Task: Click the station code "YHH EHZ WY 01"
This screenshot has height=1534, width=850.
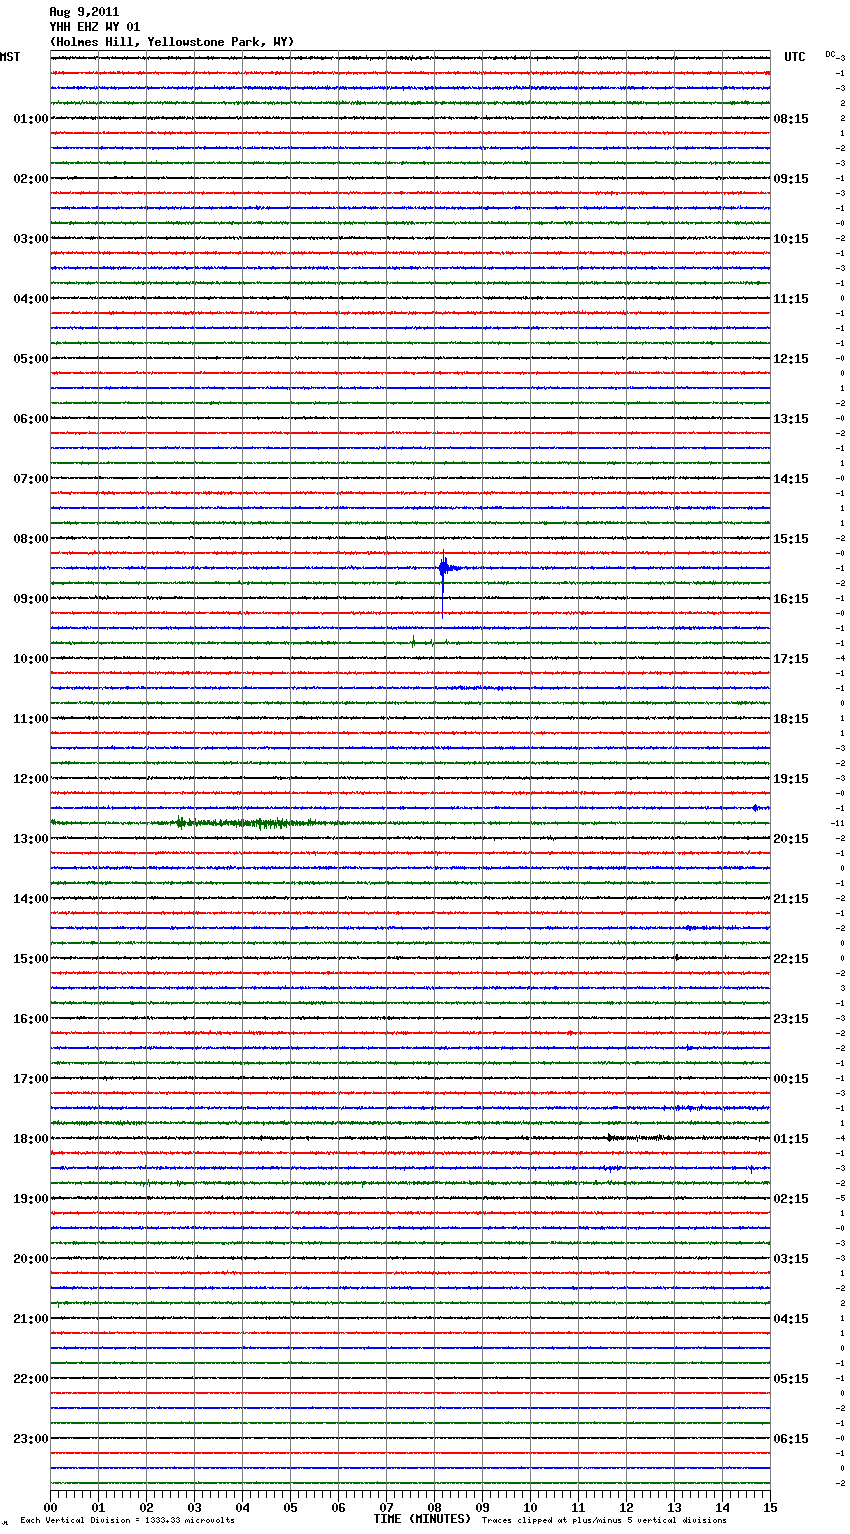Action: point(95,27)
